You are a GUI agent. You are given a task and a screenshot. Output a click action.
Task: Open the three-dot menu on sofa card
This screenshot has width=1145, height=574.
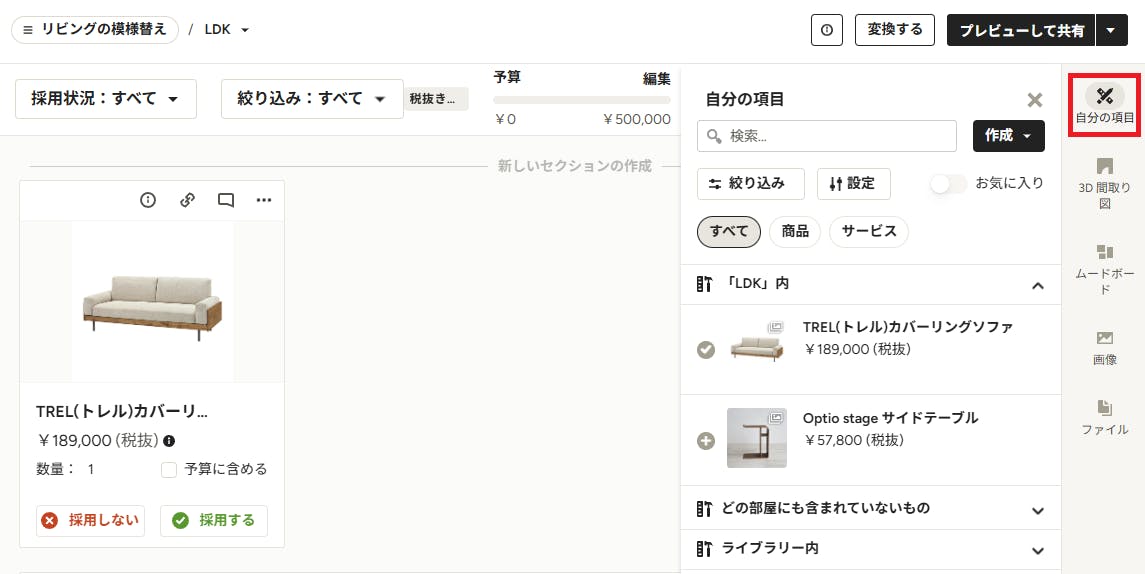[264, 200]
